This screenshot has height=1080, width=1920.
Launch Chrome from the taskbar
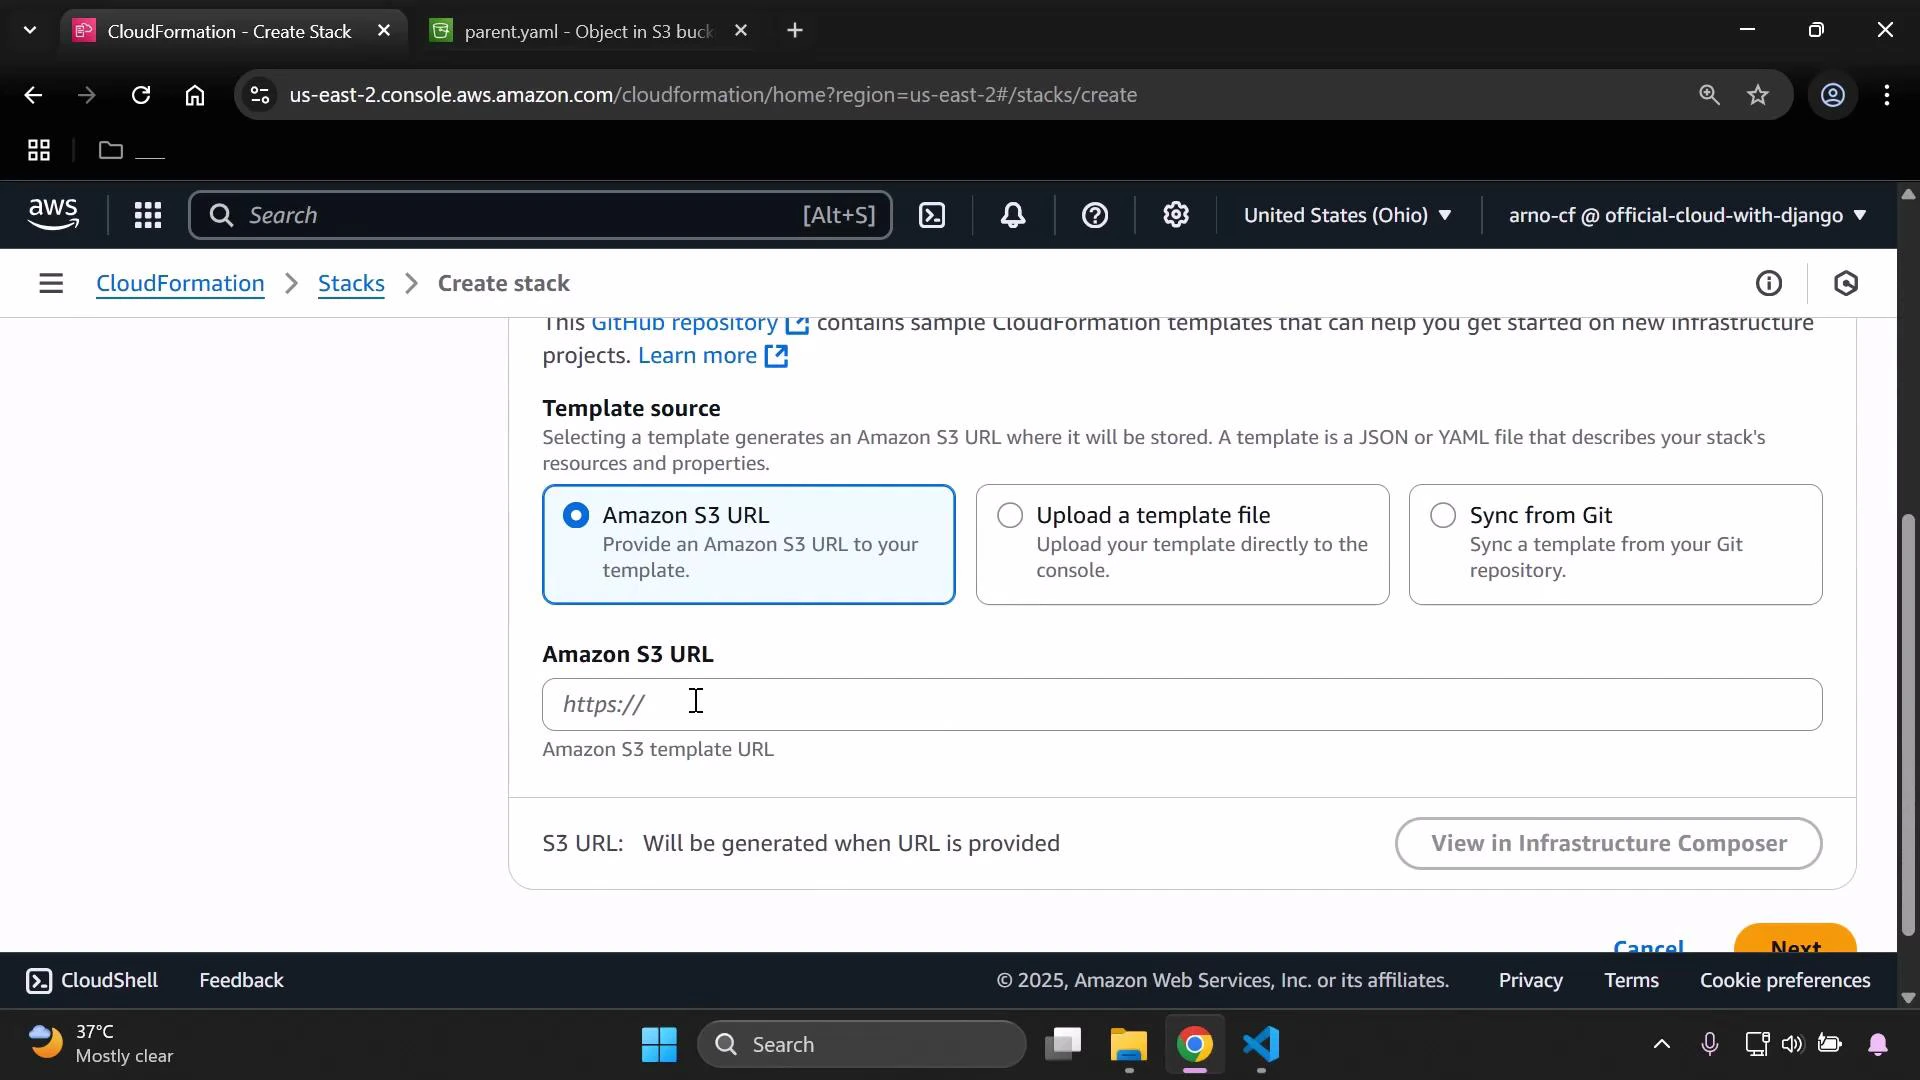coord(1196,1046)
